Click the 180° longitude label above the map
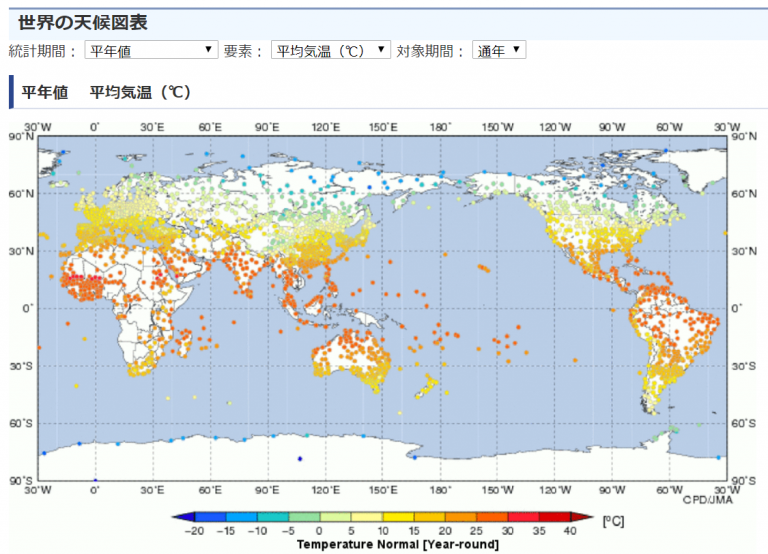 [x=440, y=127]
